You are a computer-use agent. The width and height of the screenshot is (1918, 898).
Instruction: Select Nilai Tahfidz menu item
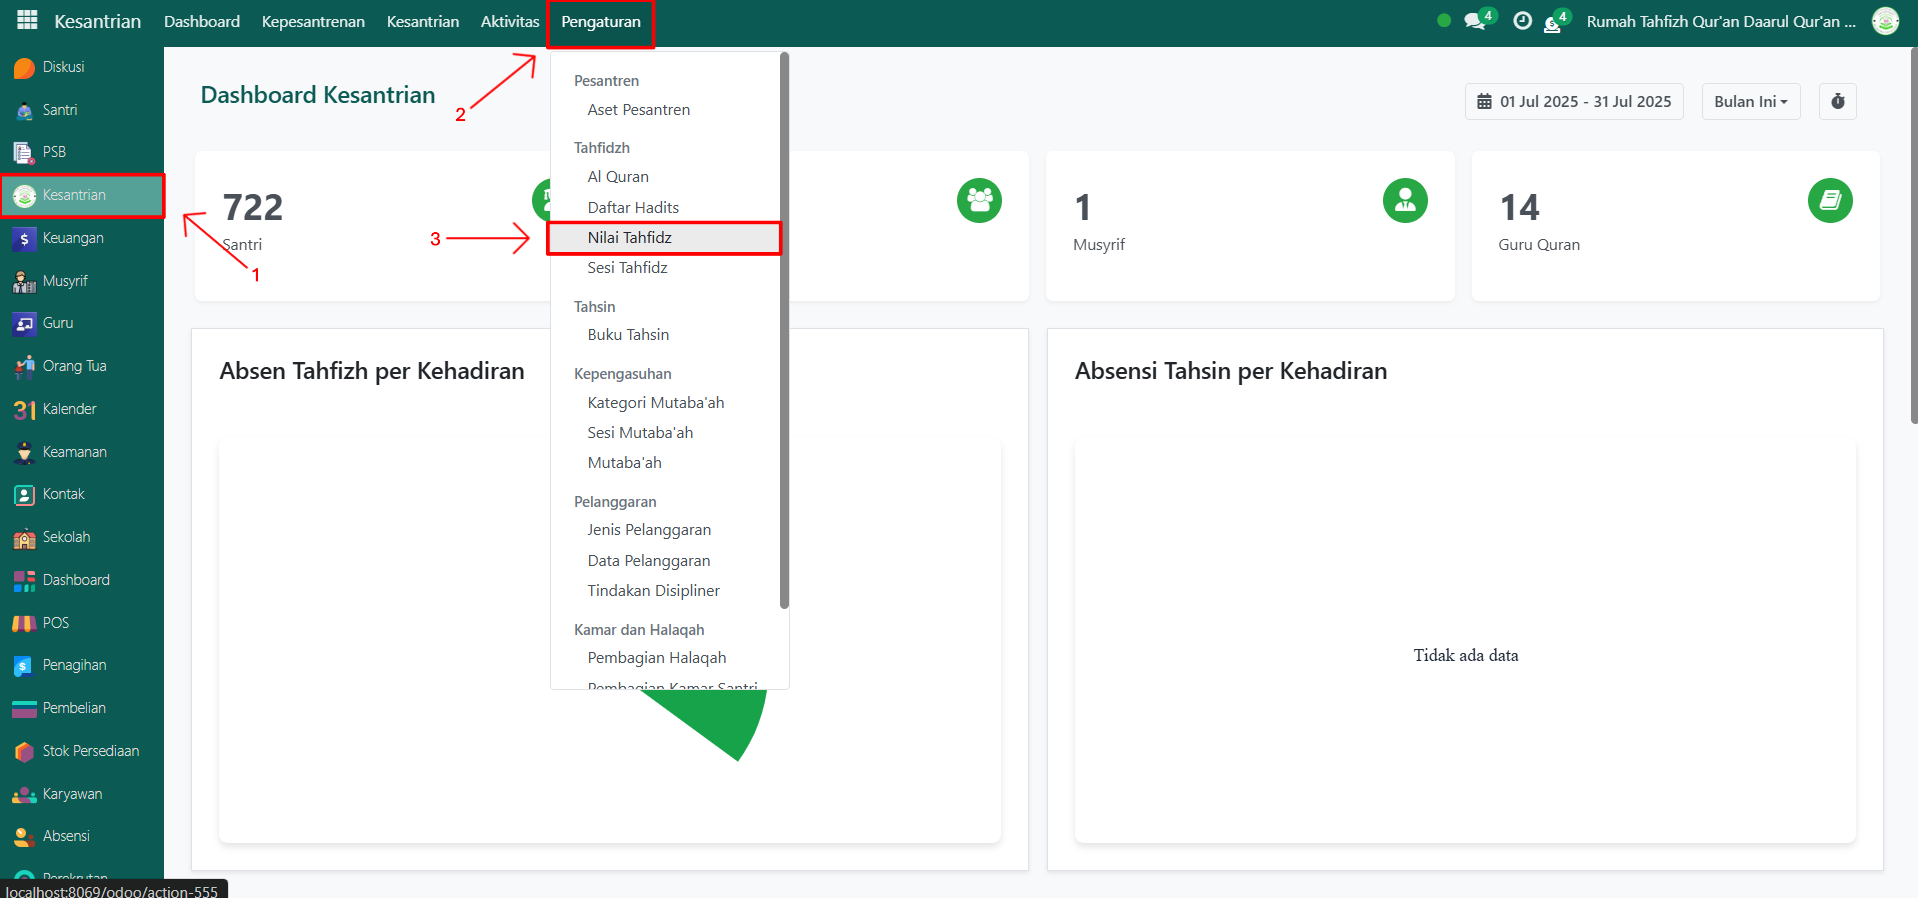point(630,238)
